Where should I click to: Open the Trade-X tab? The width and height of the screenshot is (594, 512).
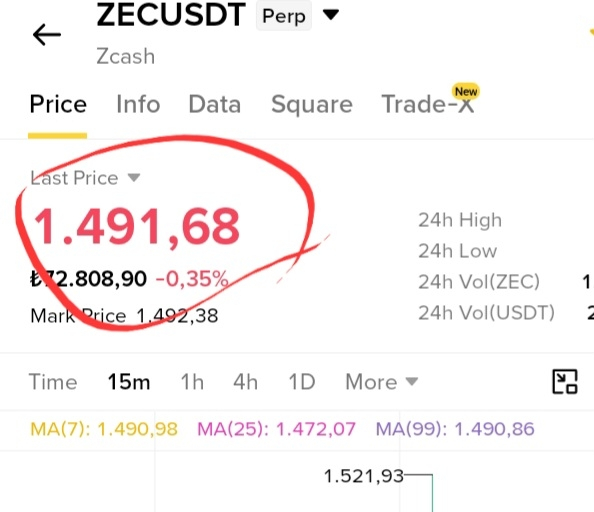[427, 104]
